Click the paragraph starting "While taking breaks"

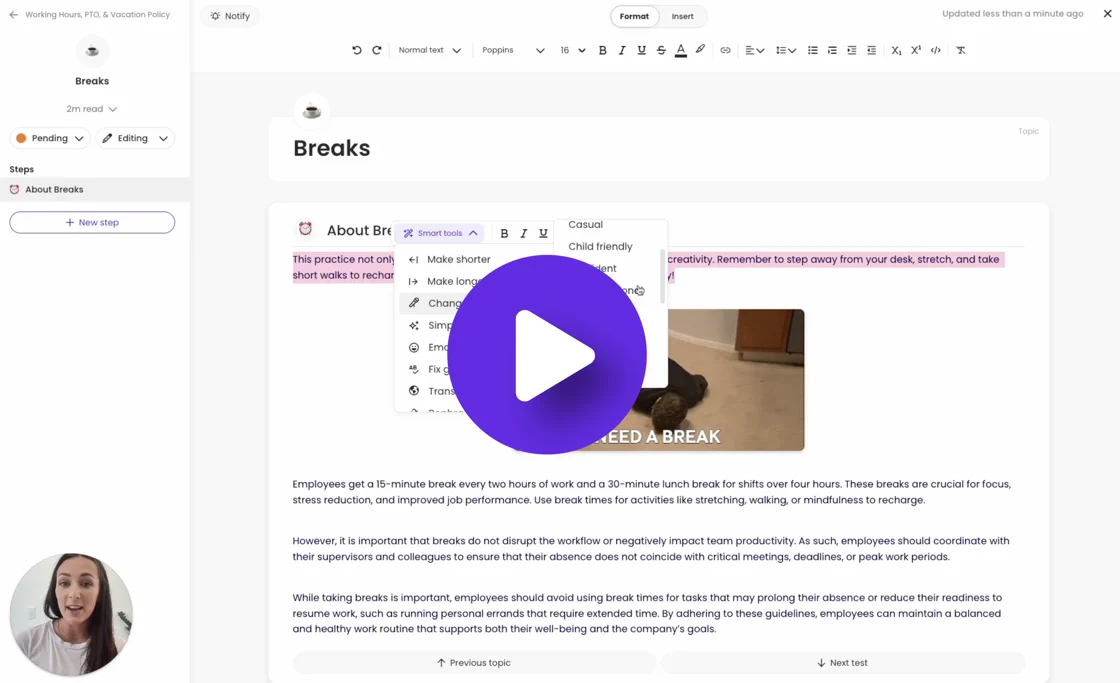(647, 613)
